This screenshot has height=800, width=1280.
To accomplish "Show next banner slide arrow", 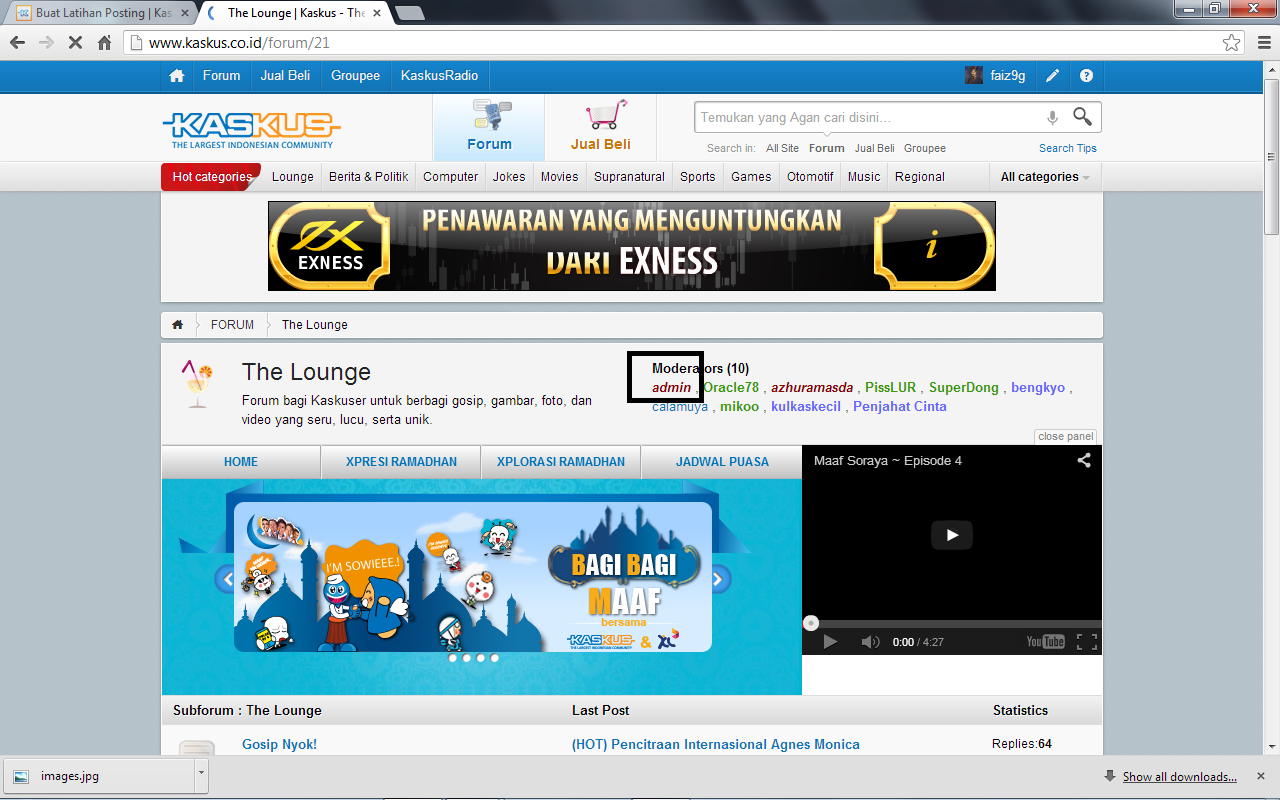I will (x=719, y=579).
